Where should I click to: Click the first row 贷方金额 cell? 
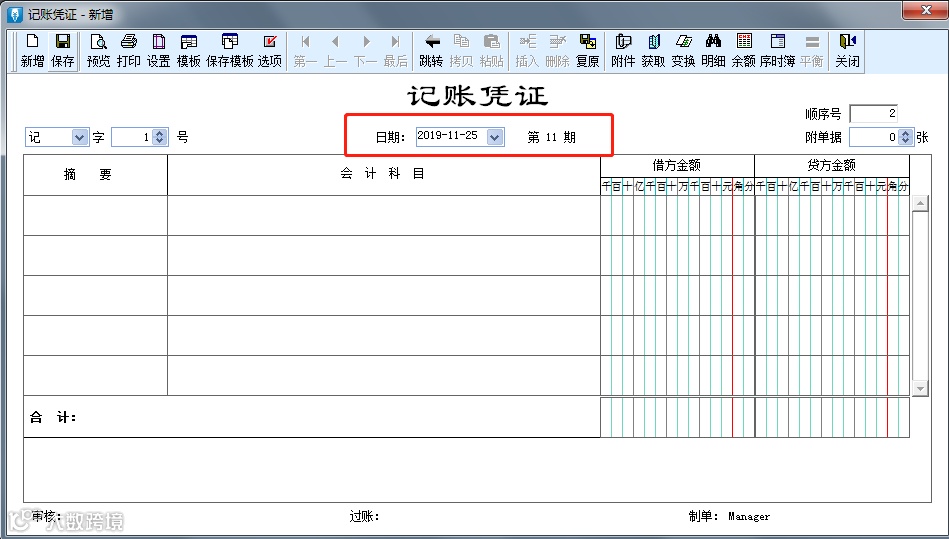832,215
